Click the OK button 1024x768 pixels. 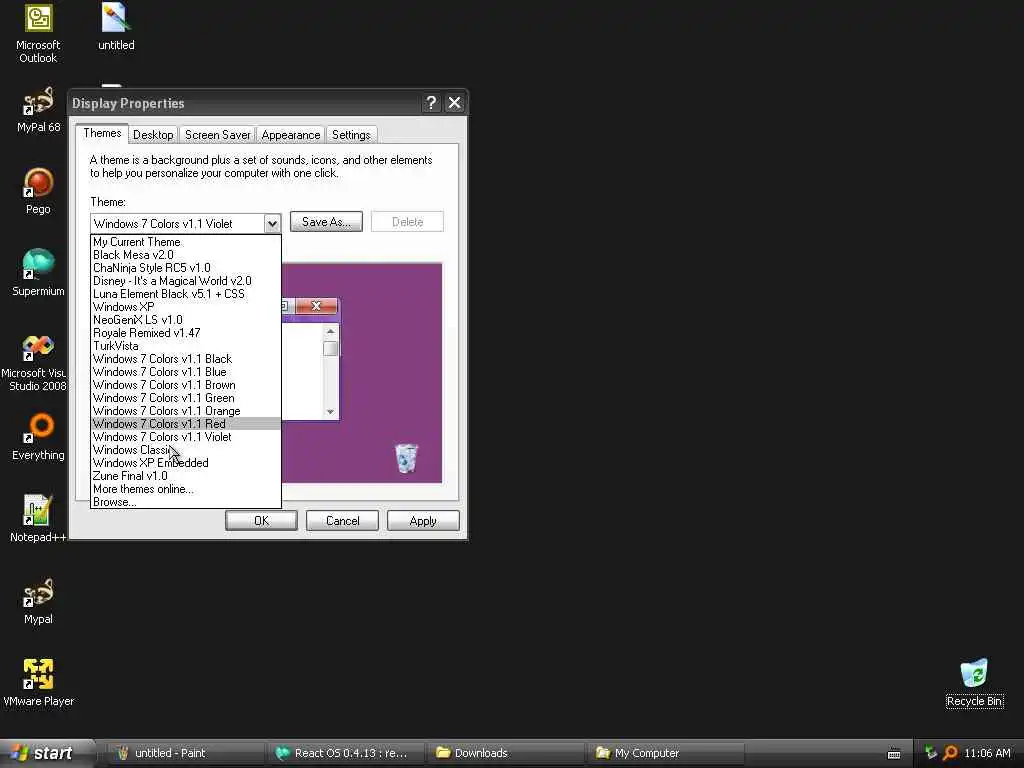(x=261, y=520)
